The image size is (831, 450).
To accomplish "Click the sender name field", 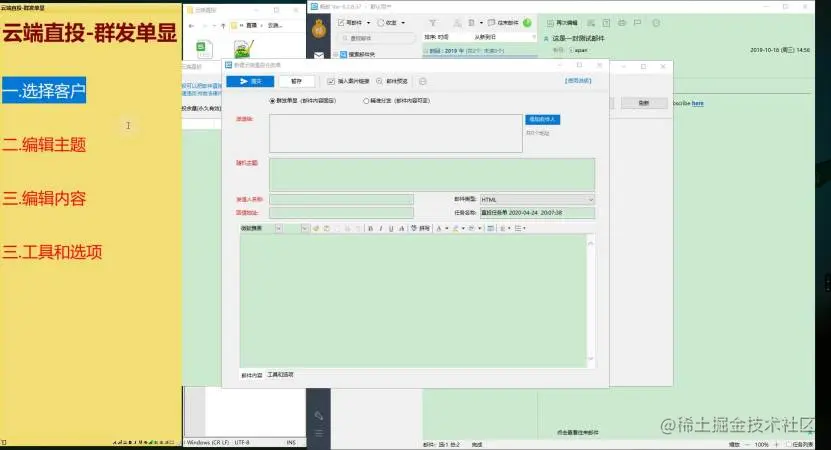I will point(341,199).
